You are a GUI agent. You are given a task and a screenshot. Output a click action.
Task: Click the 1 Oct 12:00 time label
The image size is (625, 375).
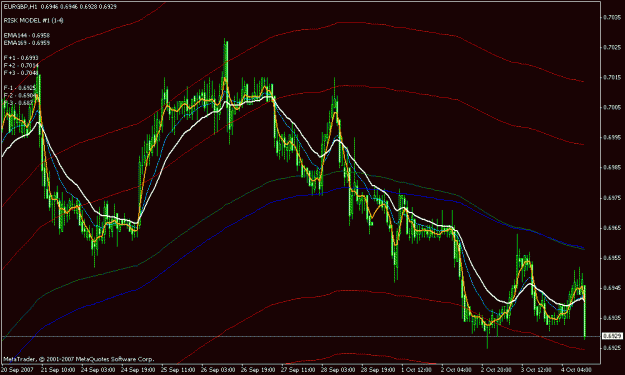pos(417,370)
